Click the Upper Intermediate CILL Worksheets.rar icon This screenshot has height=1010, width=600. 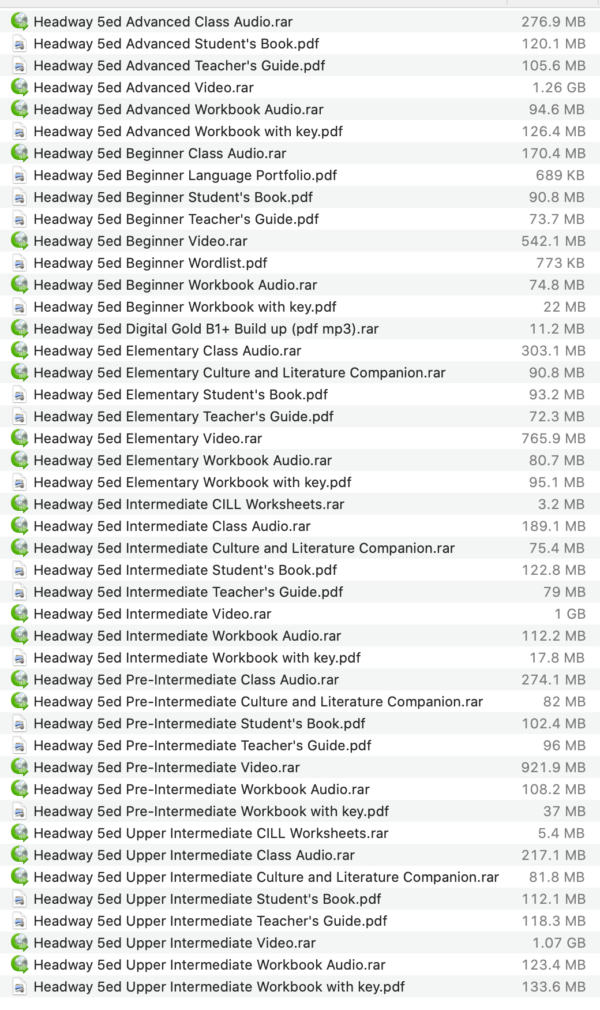19,833
